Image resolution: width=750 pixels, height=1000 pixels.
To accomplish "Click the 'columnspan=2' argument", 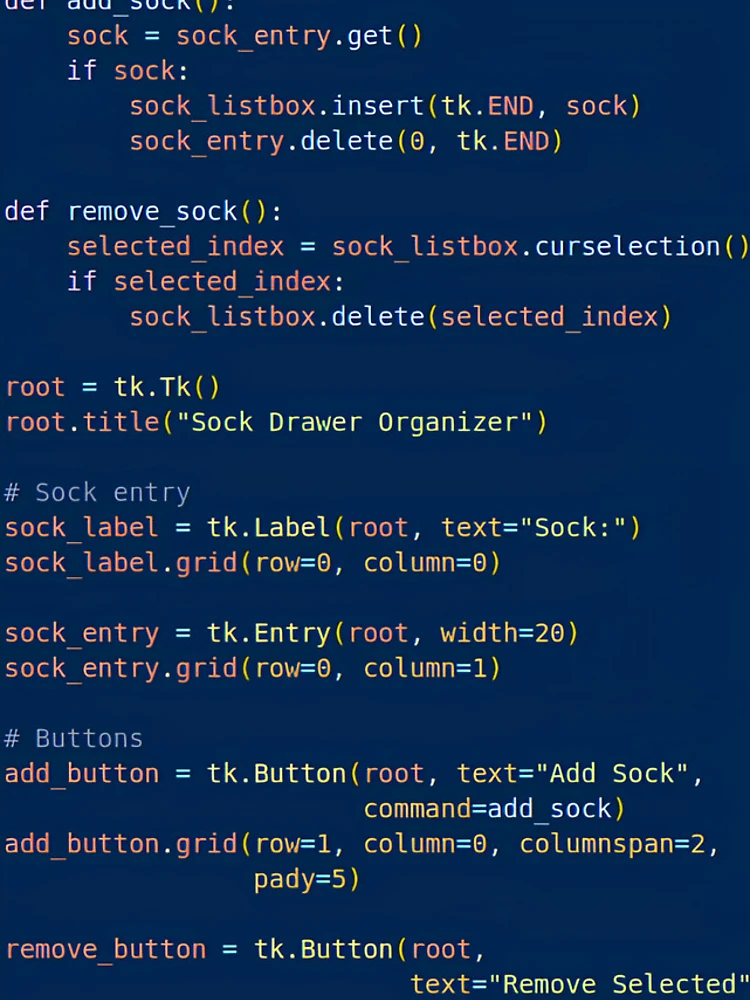I will click(x=612, y=844).
